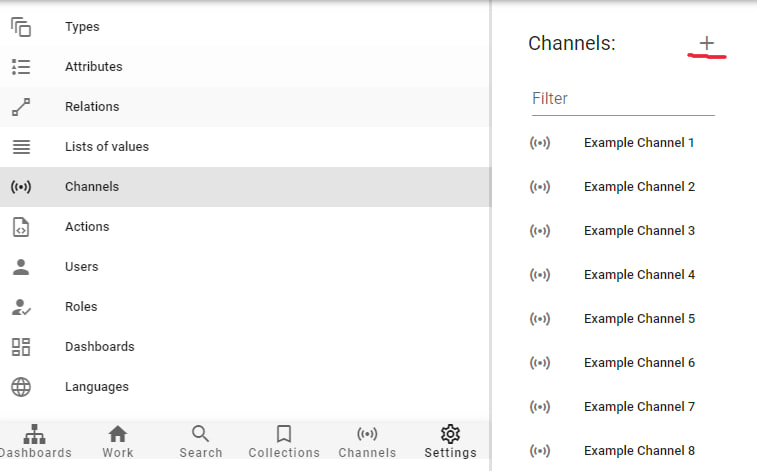Open Types via its stacked-squares icon

coord(21,27)
